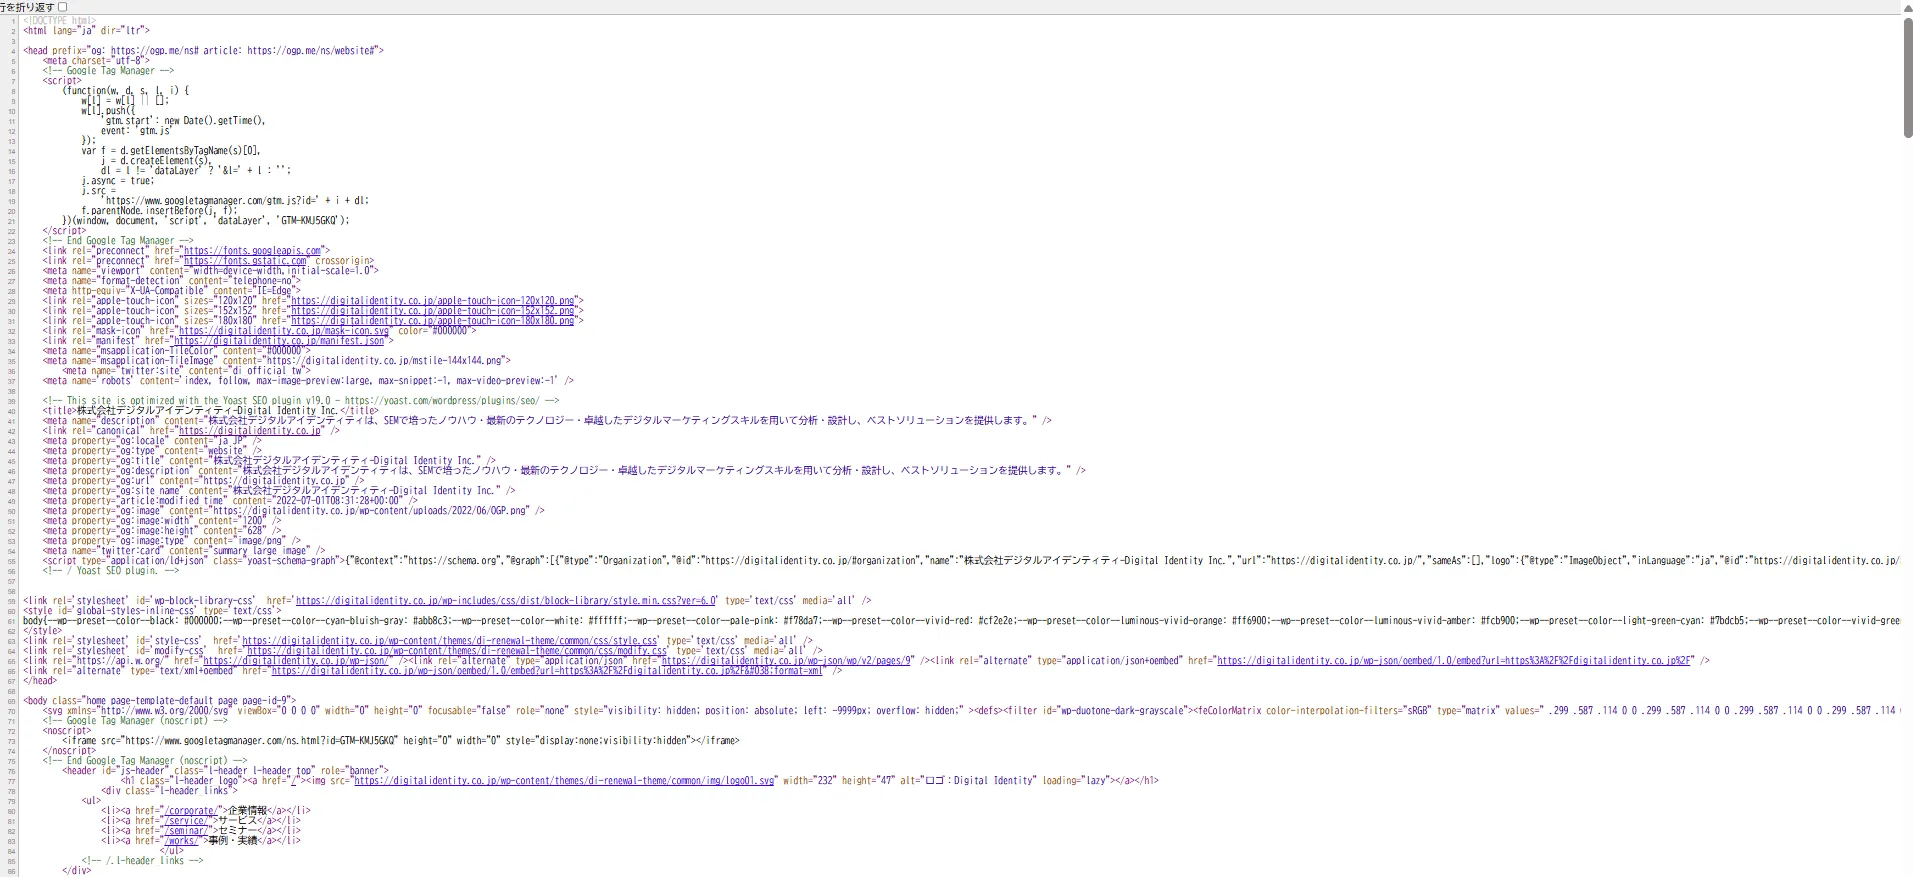Open the mask-icon.svg link

(x=283, y=331)
